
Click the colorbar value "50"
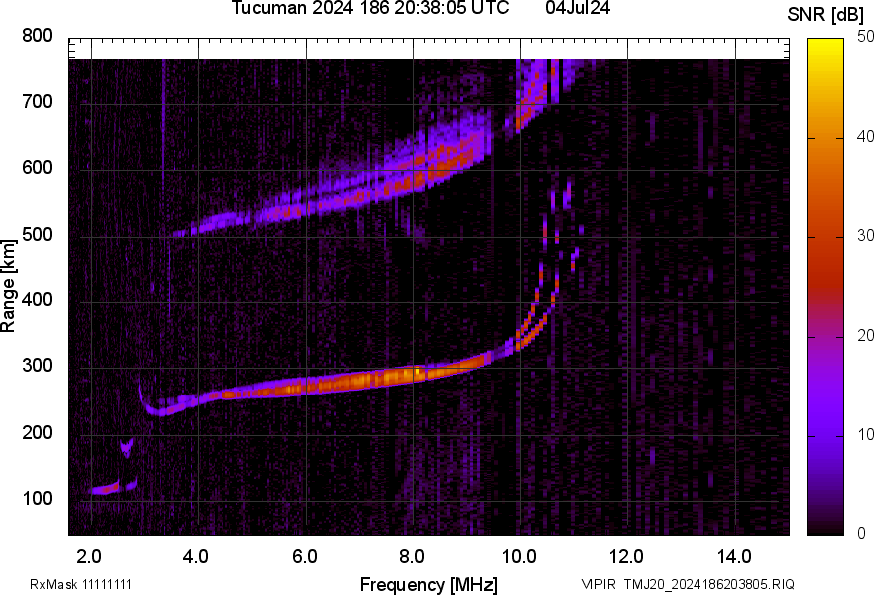[865, 36]
